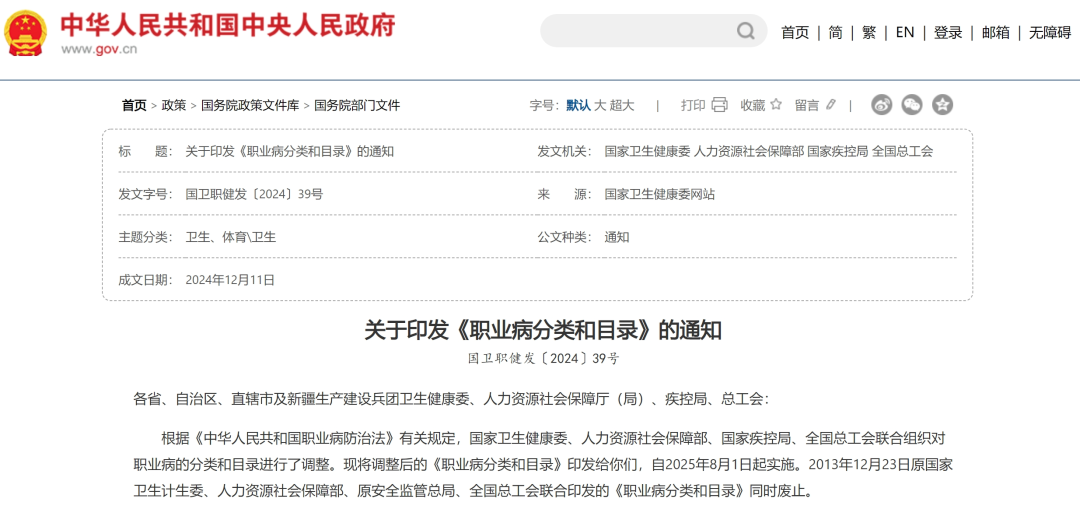The image size is (1080, 509).
Task: Switch to 简 simplified Chinese
Action: 835,32
